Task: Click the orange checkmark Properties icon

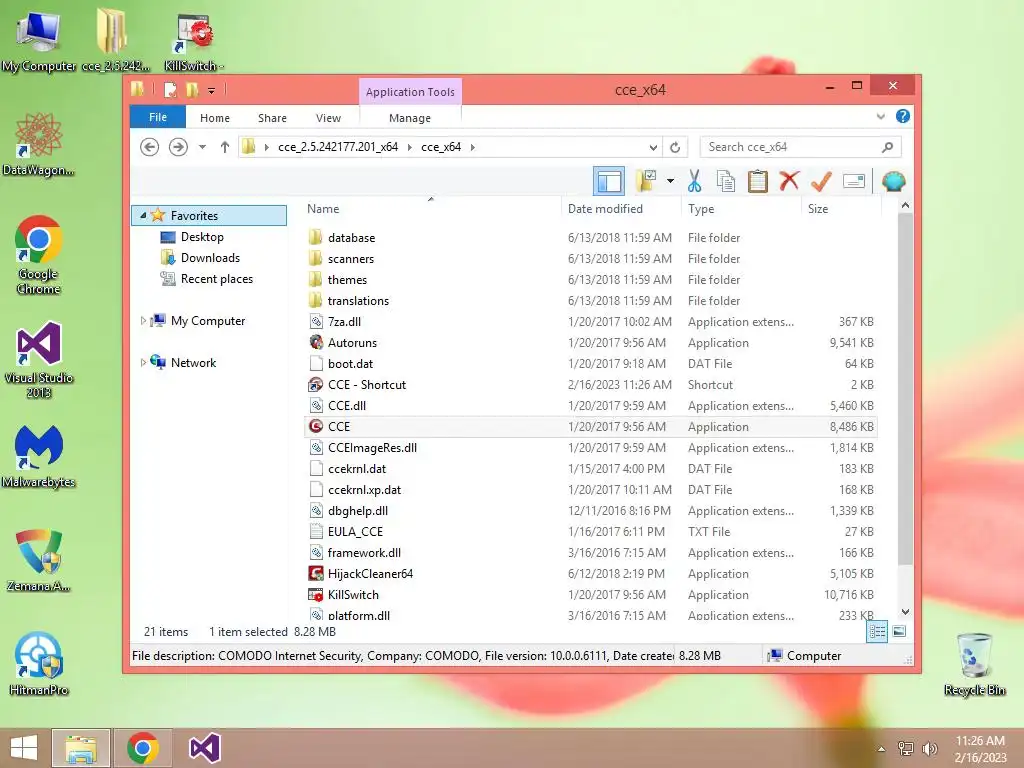Action: [821, 181]
